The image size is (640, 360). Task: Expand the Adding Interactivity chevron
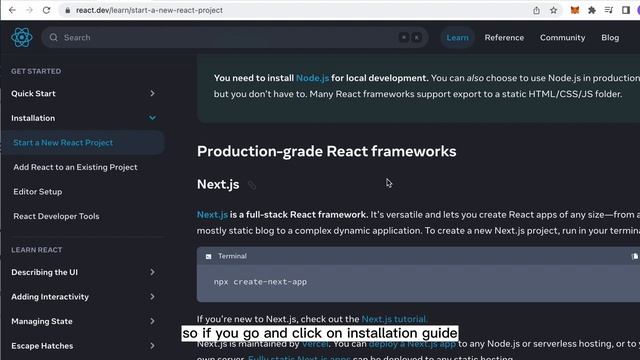[152, 297]
